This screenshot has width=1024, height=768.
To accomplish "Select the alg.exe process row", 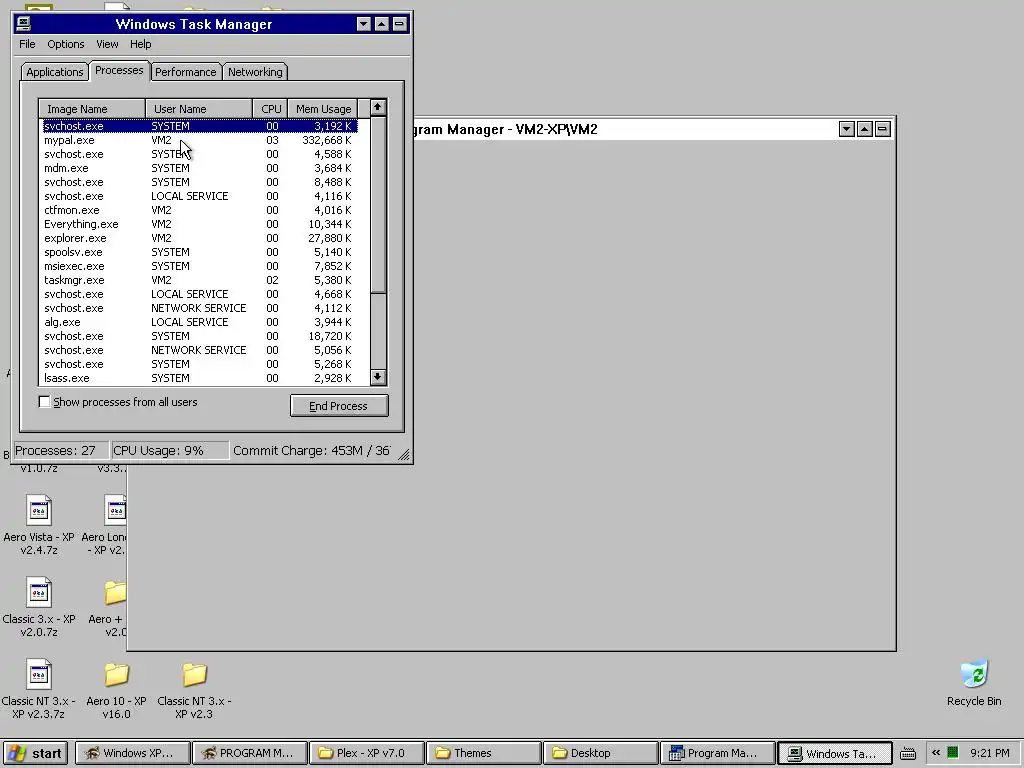I will tap(200, 322).
